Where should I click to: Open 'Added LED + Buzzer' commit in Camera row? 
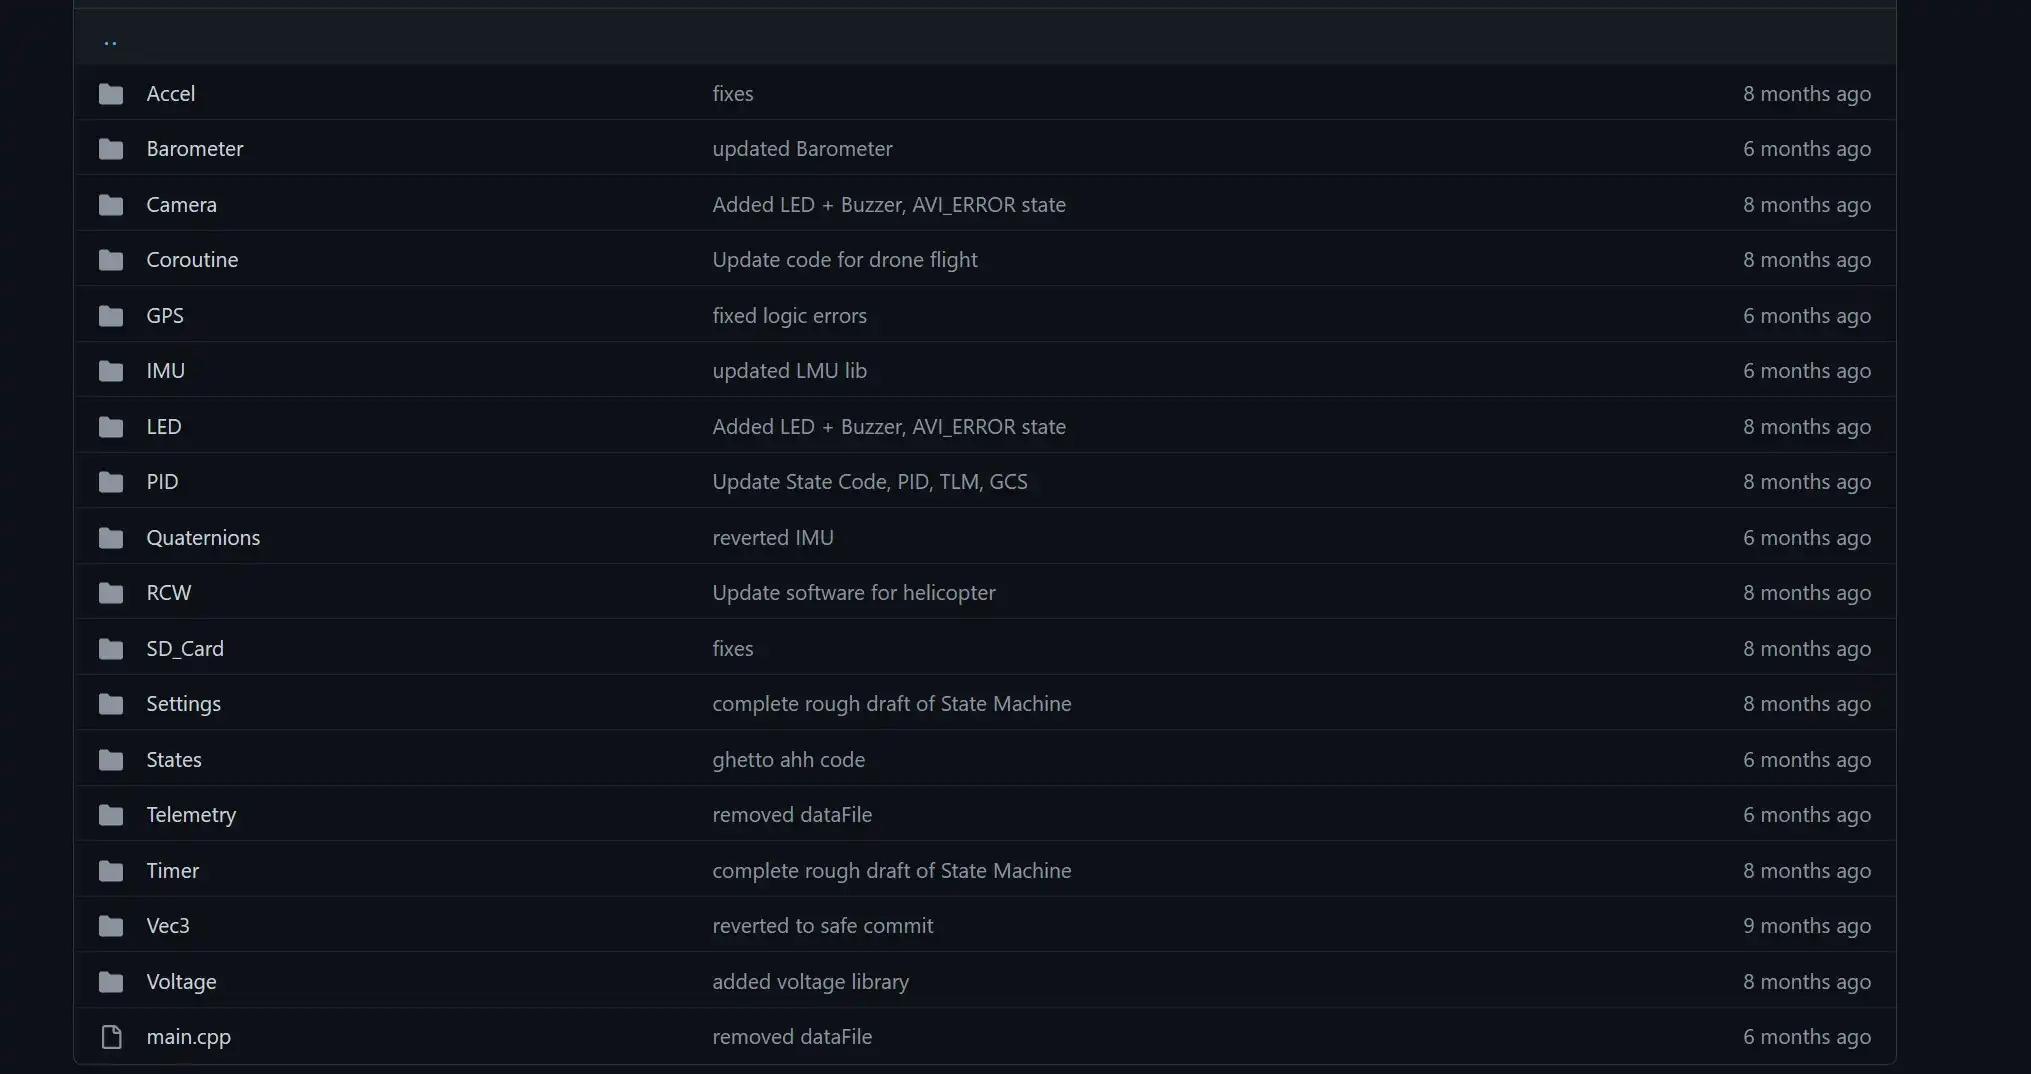coord(889,205)
